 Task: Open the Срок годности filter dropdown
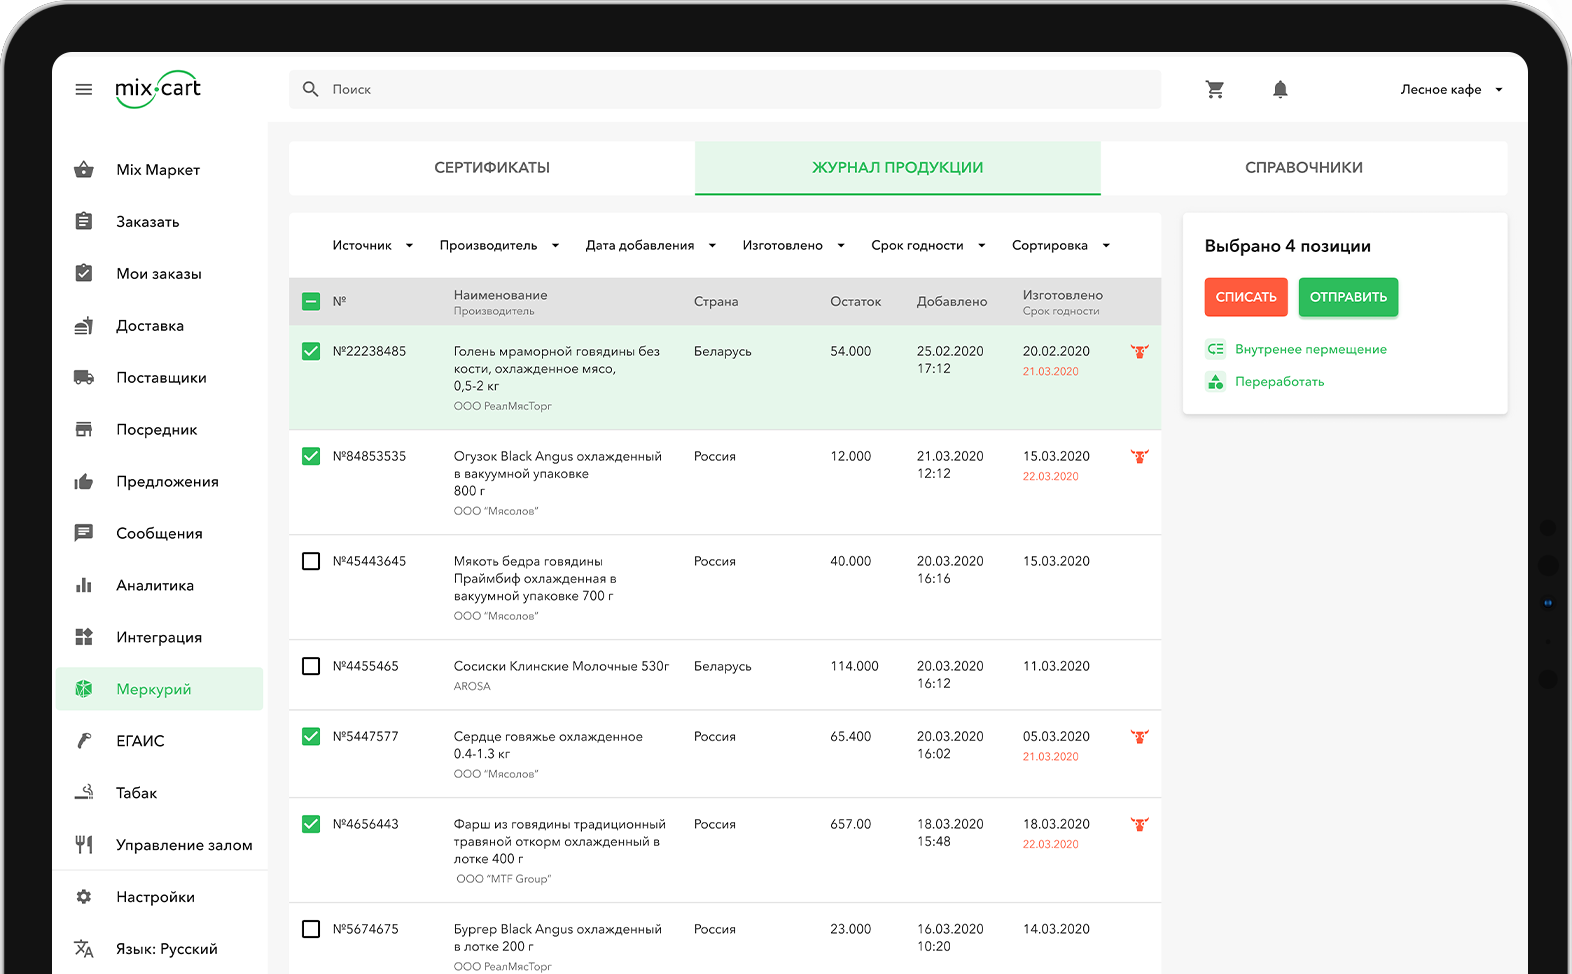928,245
